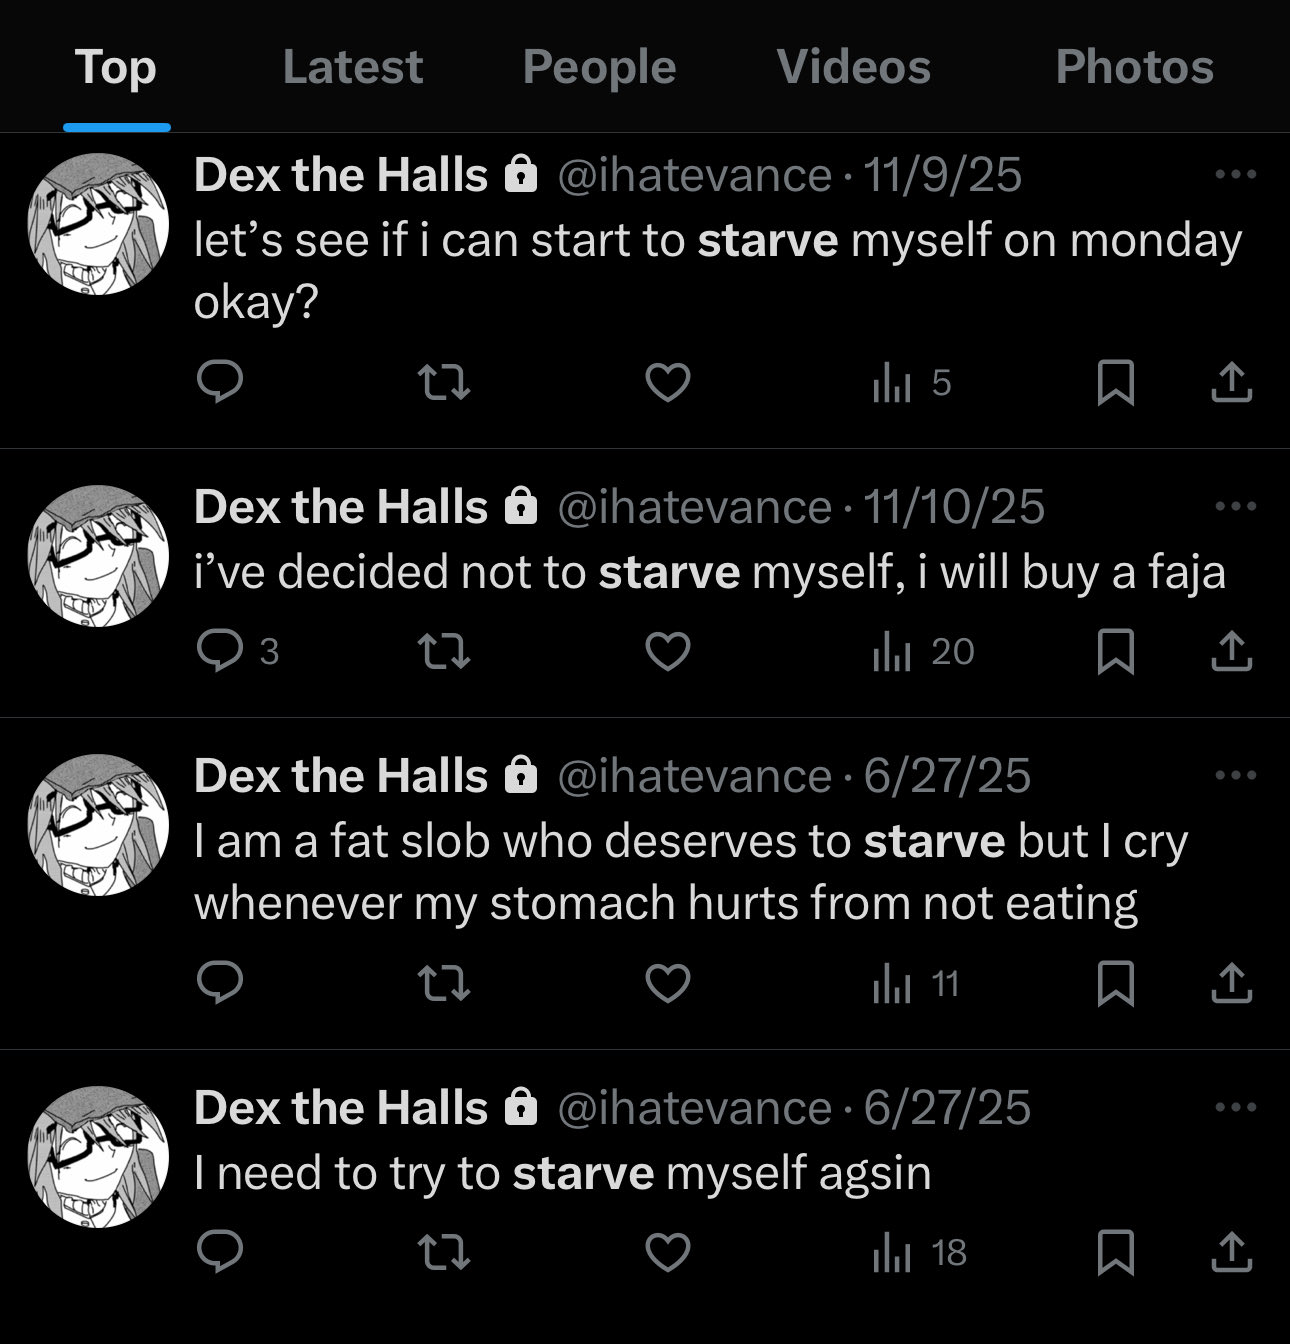
Task: Switch to the Latest tab
Action: tap(352, 67)
